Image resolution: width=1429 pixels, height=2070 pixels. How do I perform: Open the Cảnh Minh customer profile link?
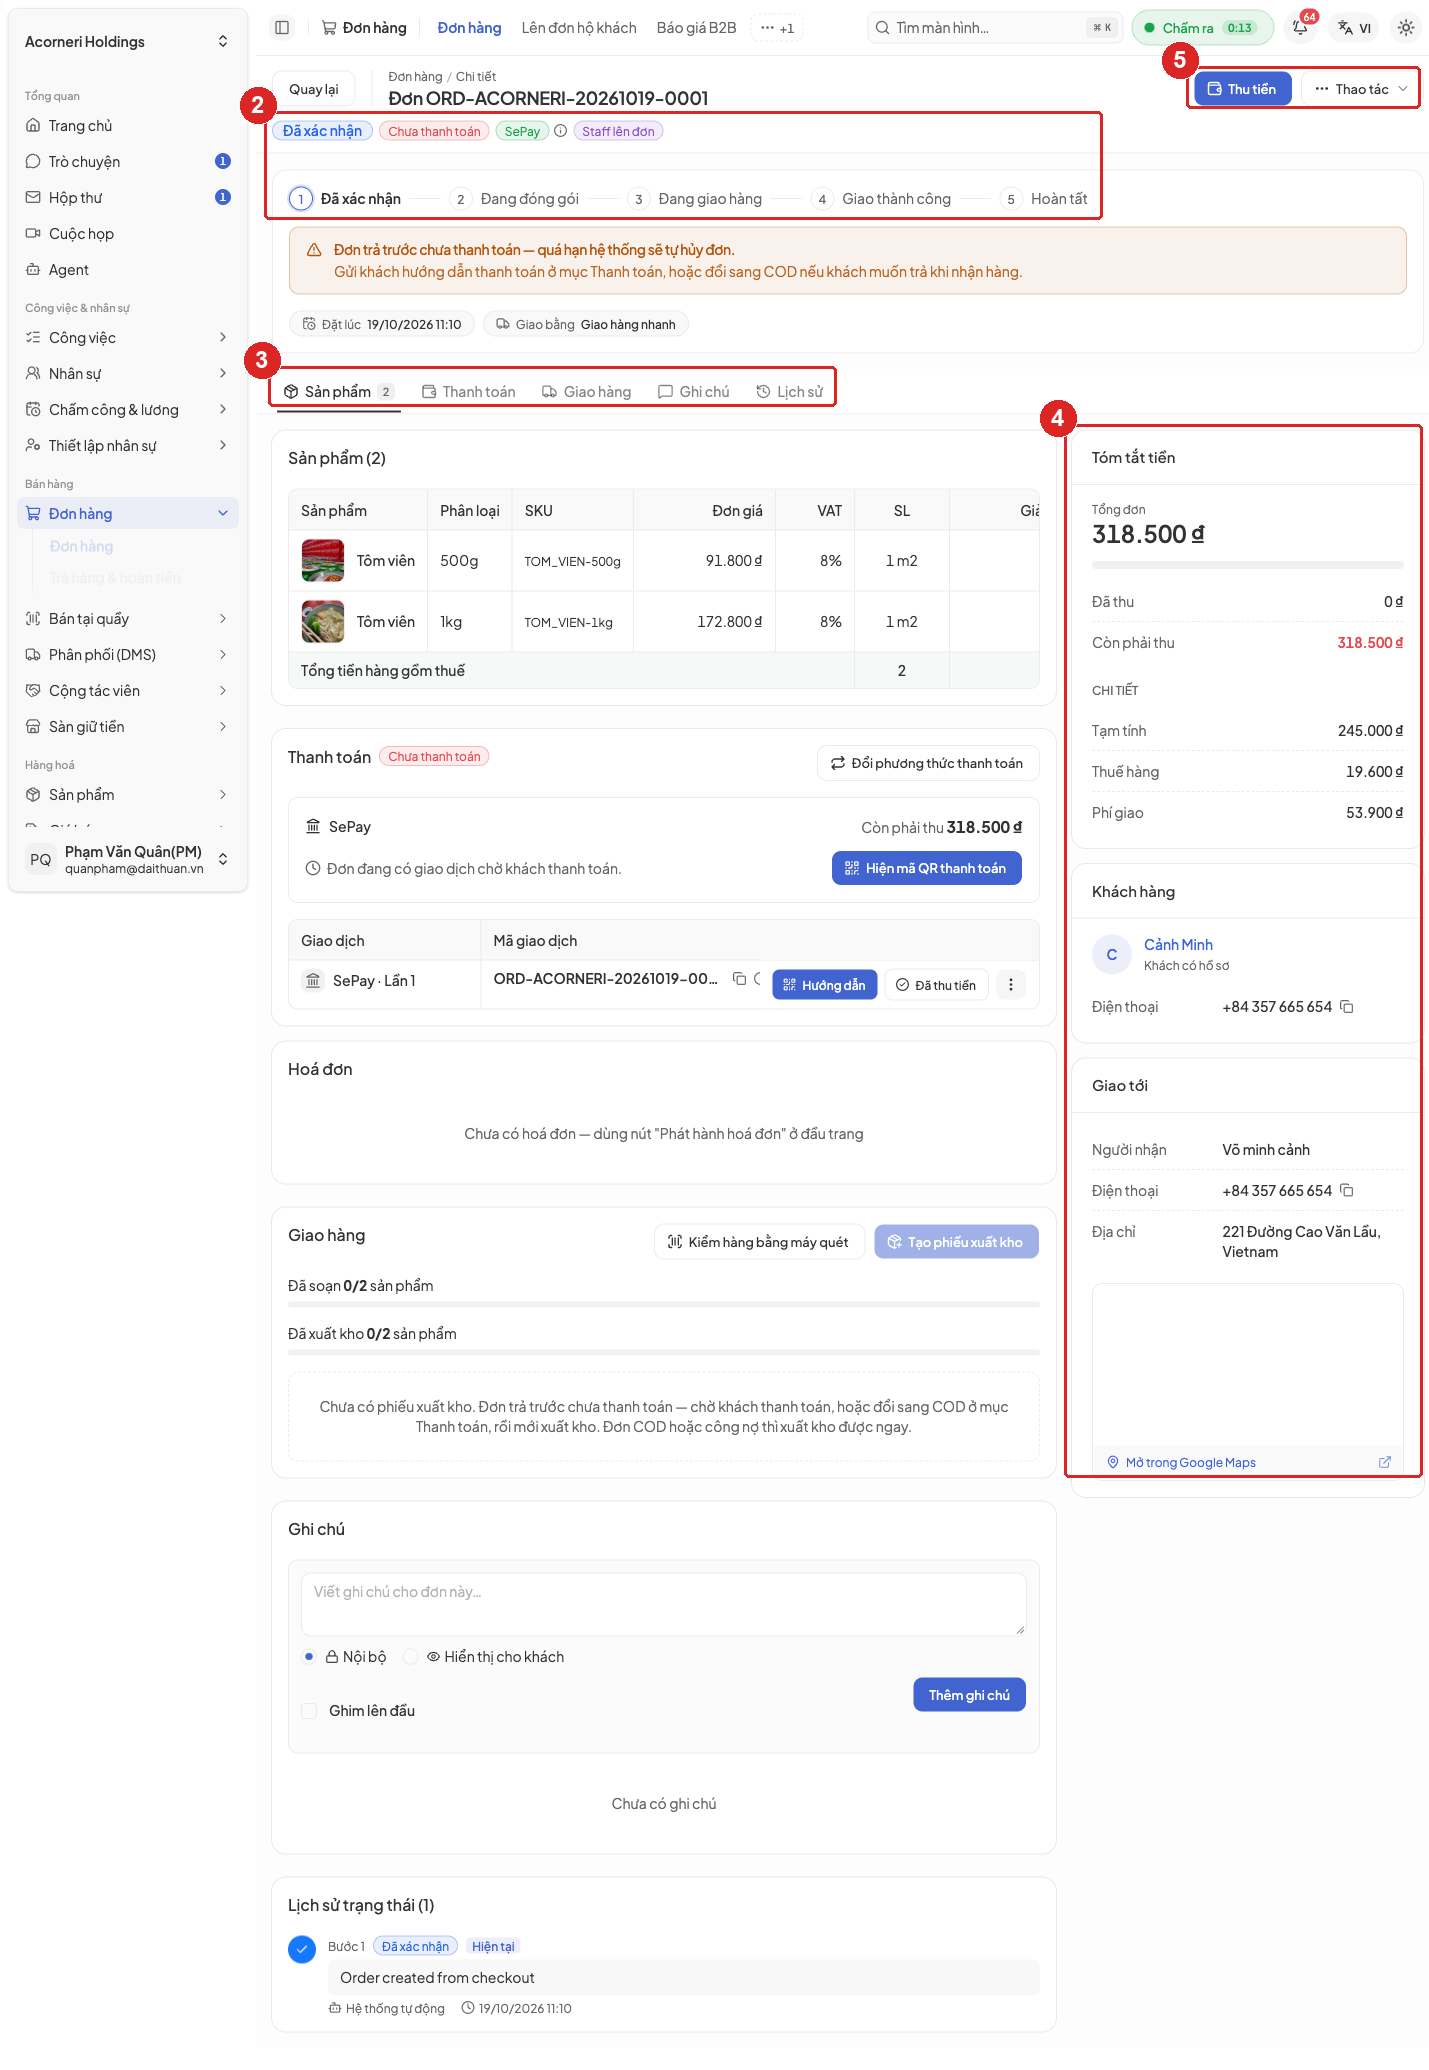(x=1178, y=945)
